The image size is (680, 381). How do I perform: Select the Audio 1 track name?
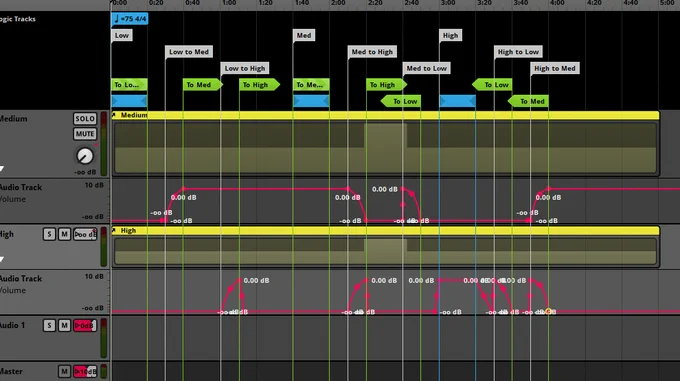(12, 325)
